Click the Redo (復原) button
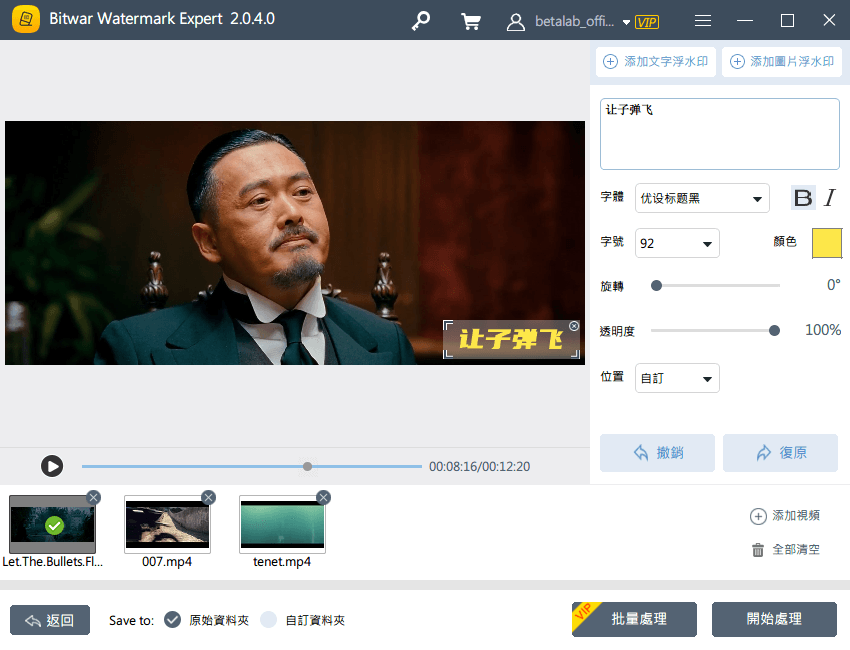Viewport: 850px width, 650px height. point(780,453)
